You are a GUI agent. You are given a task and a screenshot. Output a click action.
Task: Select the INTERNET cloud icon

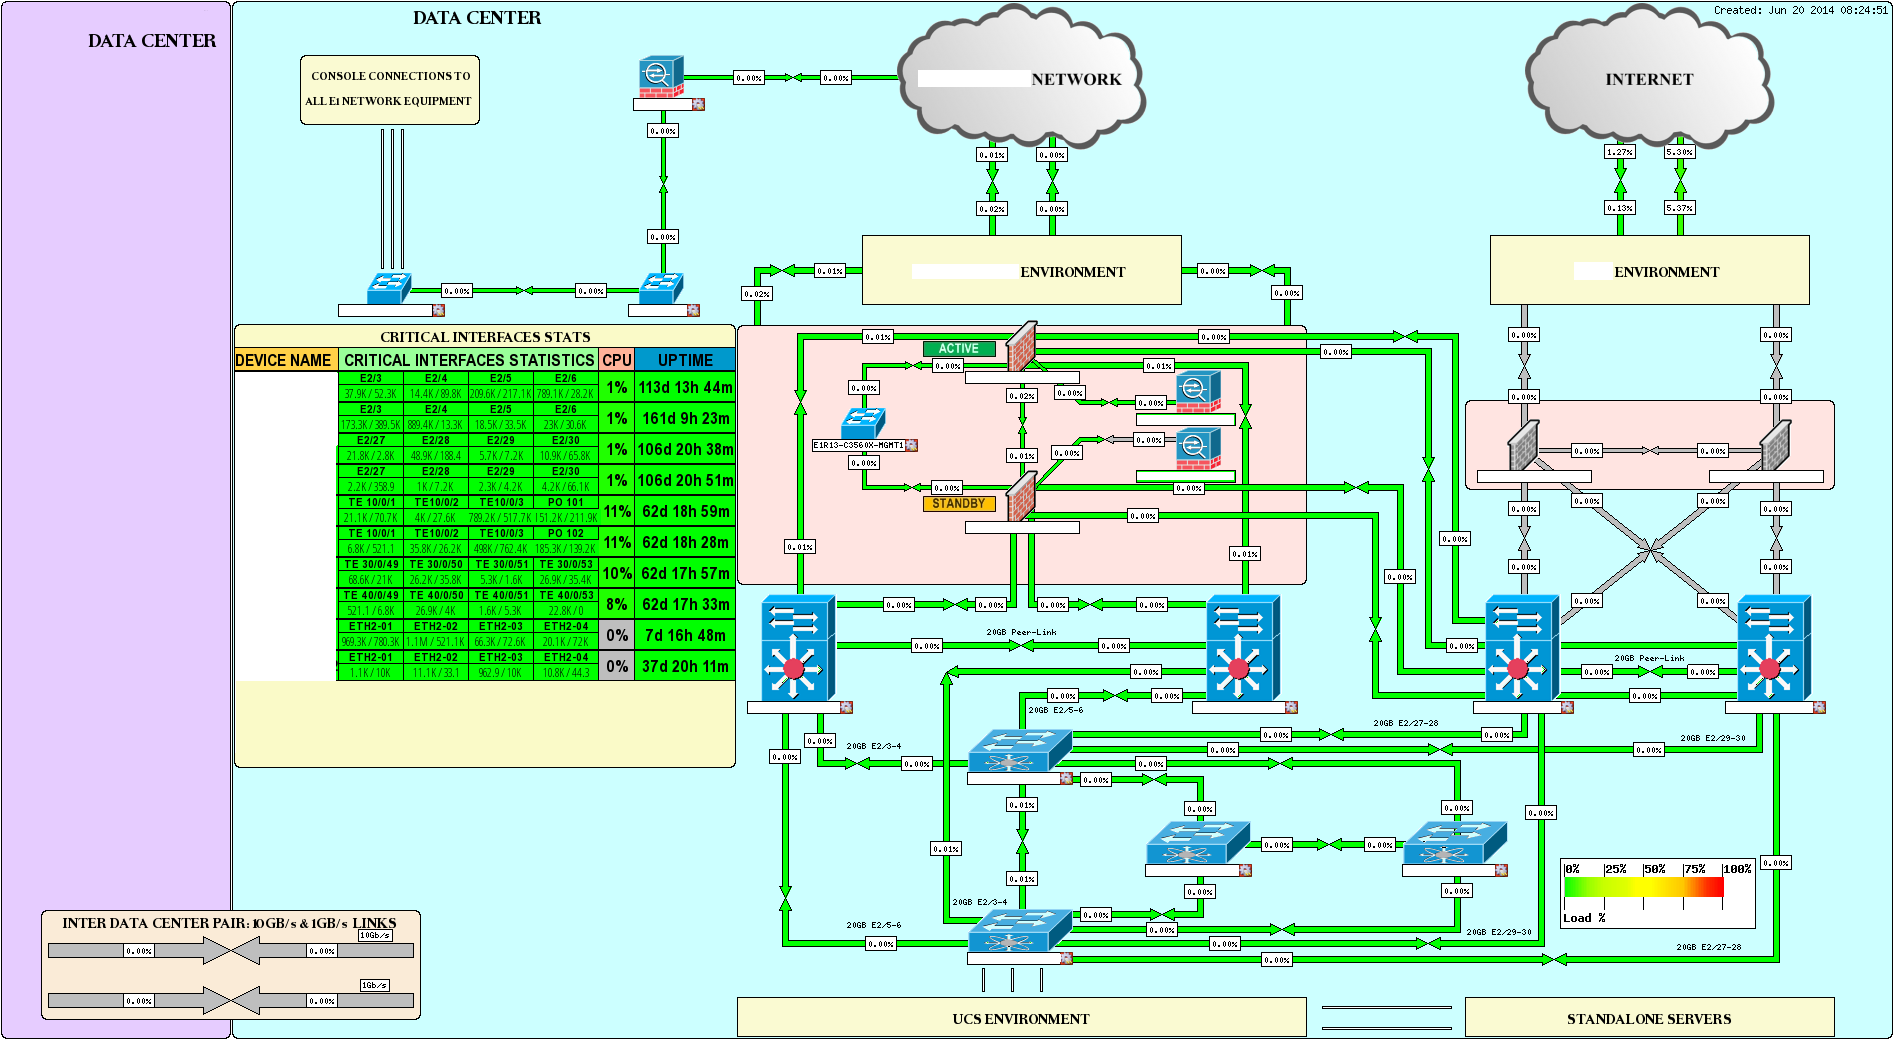coord(1648,78)
